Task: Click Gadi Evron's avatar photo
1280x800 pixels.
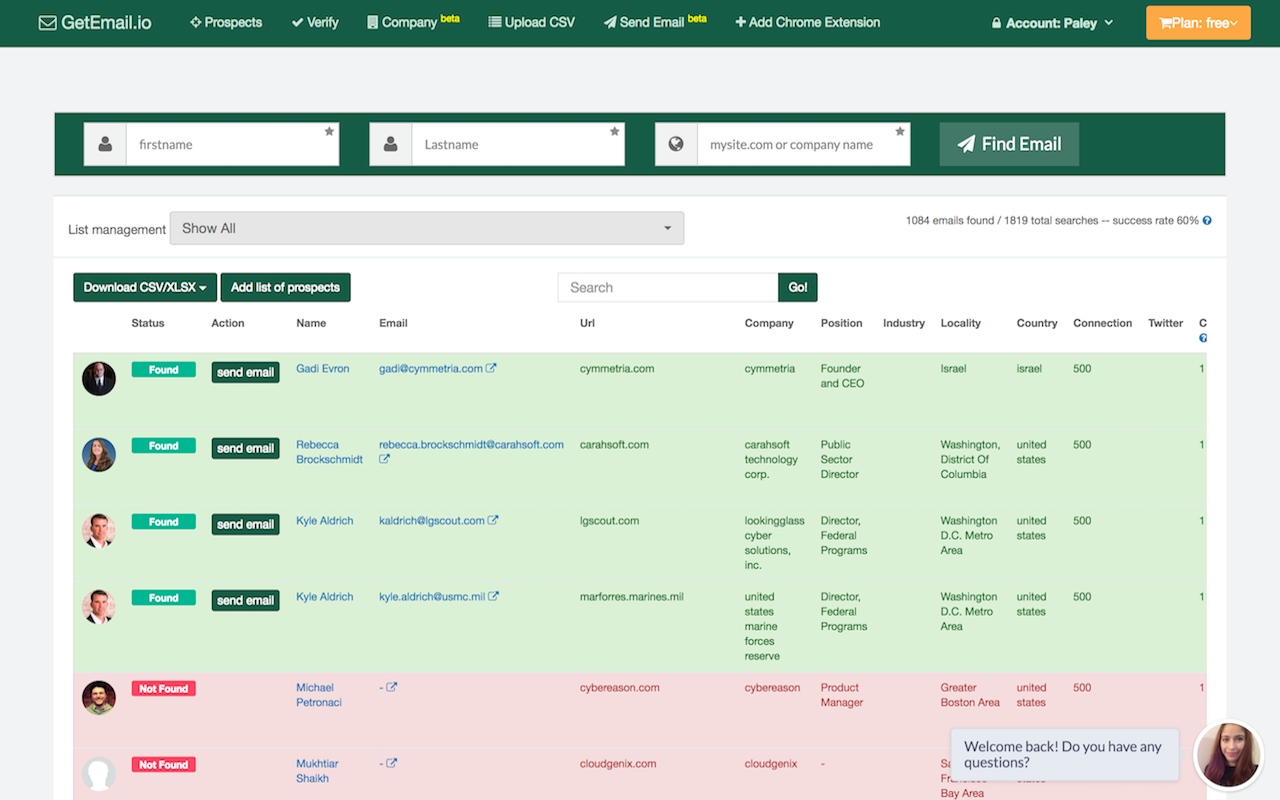Action: (x=99, y=379)
